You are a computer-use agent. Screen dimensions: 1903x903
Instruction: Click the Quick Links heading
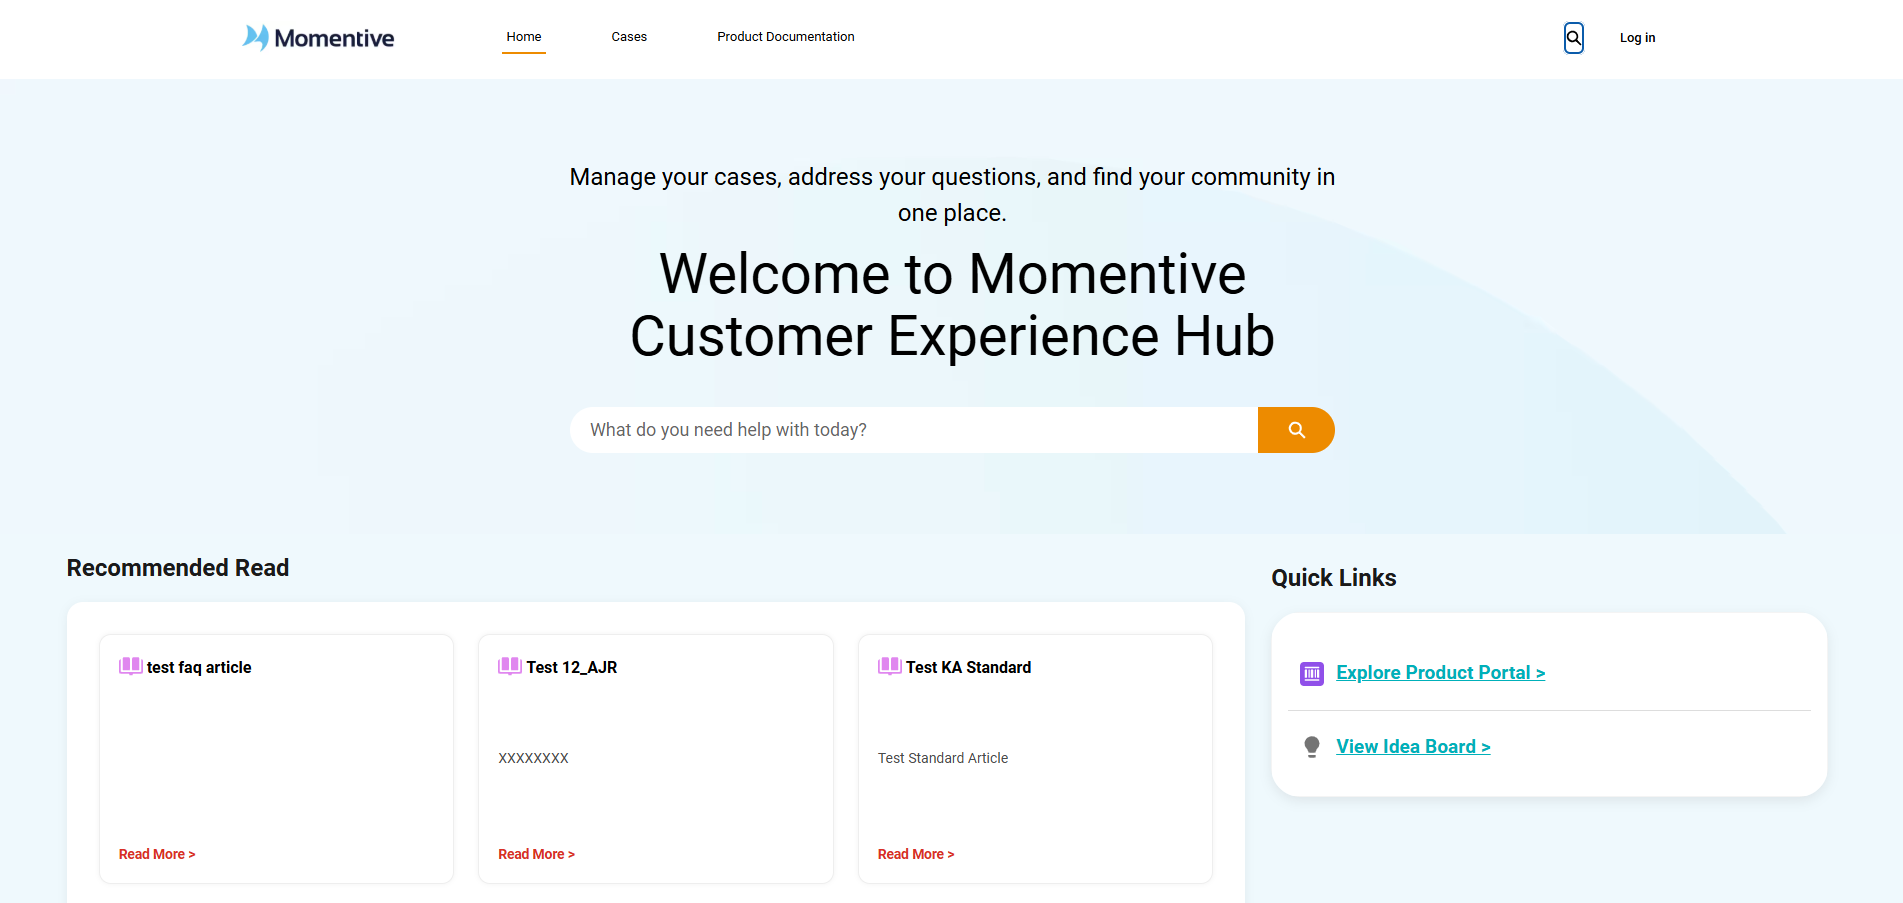(1334, 578)
